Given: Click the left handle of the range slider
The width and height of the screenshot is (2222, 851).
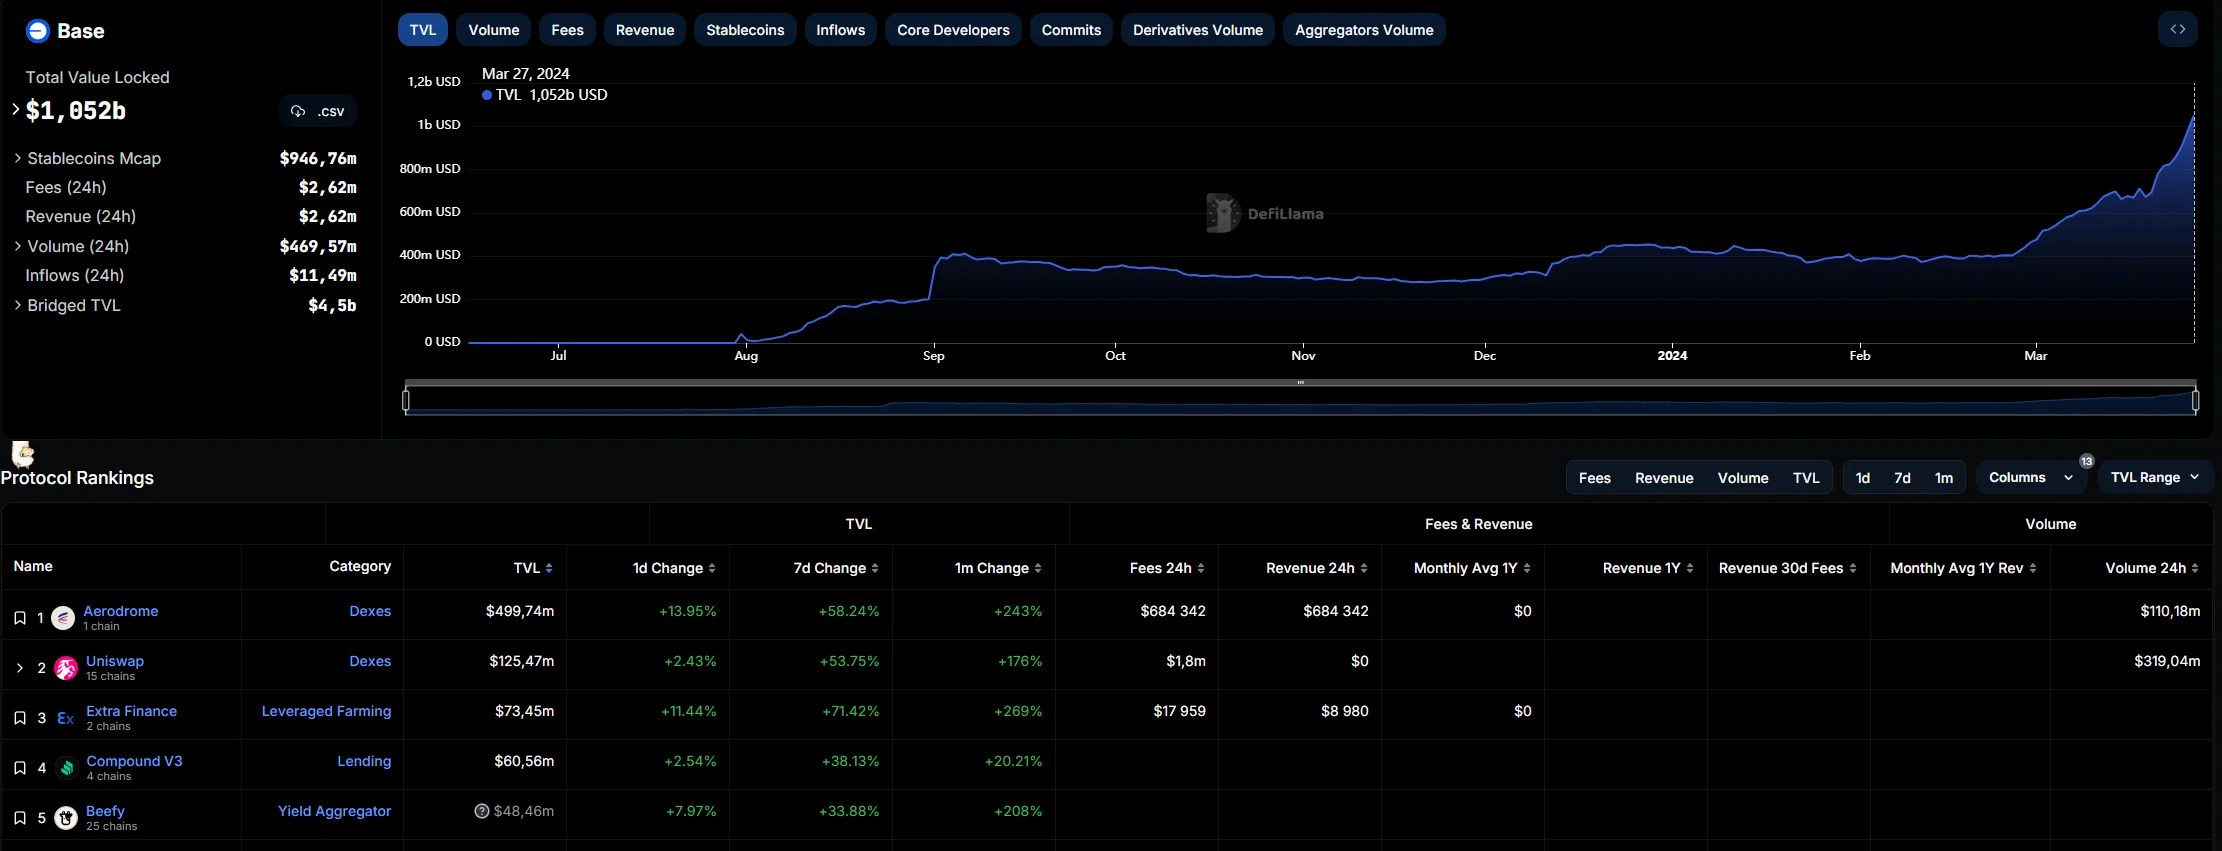Looking at the screenshot, I should (406, 401).
